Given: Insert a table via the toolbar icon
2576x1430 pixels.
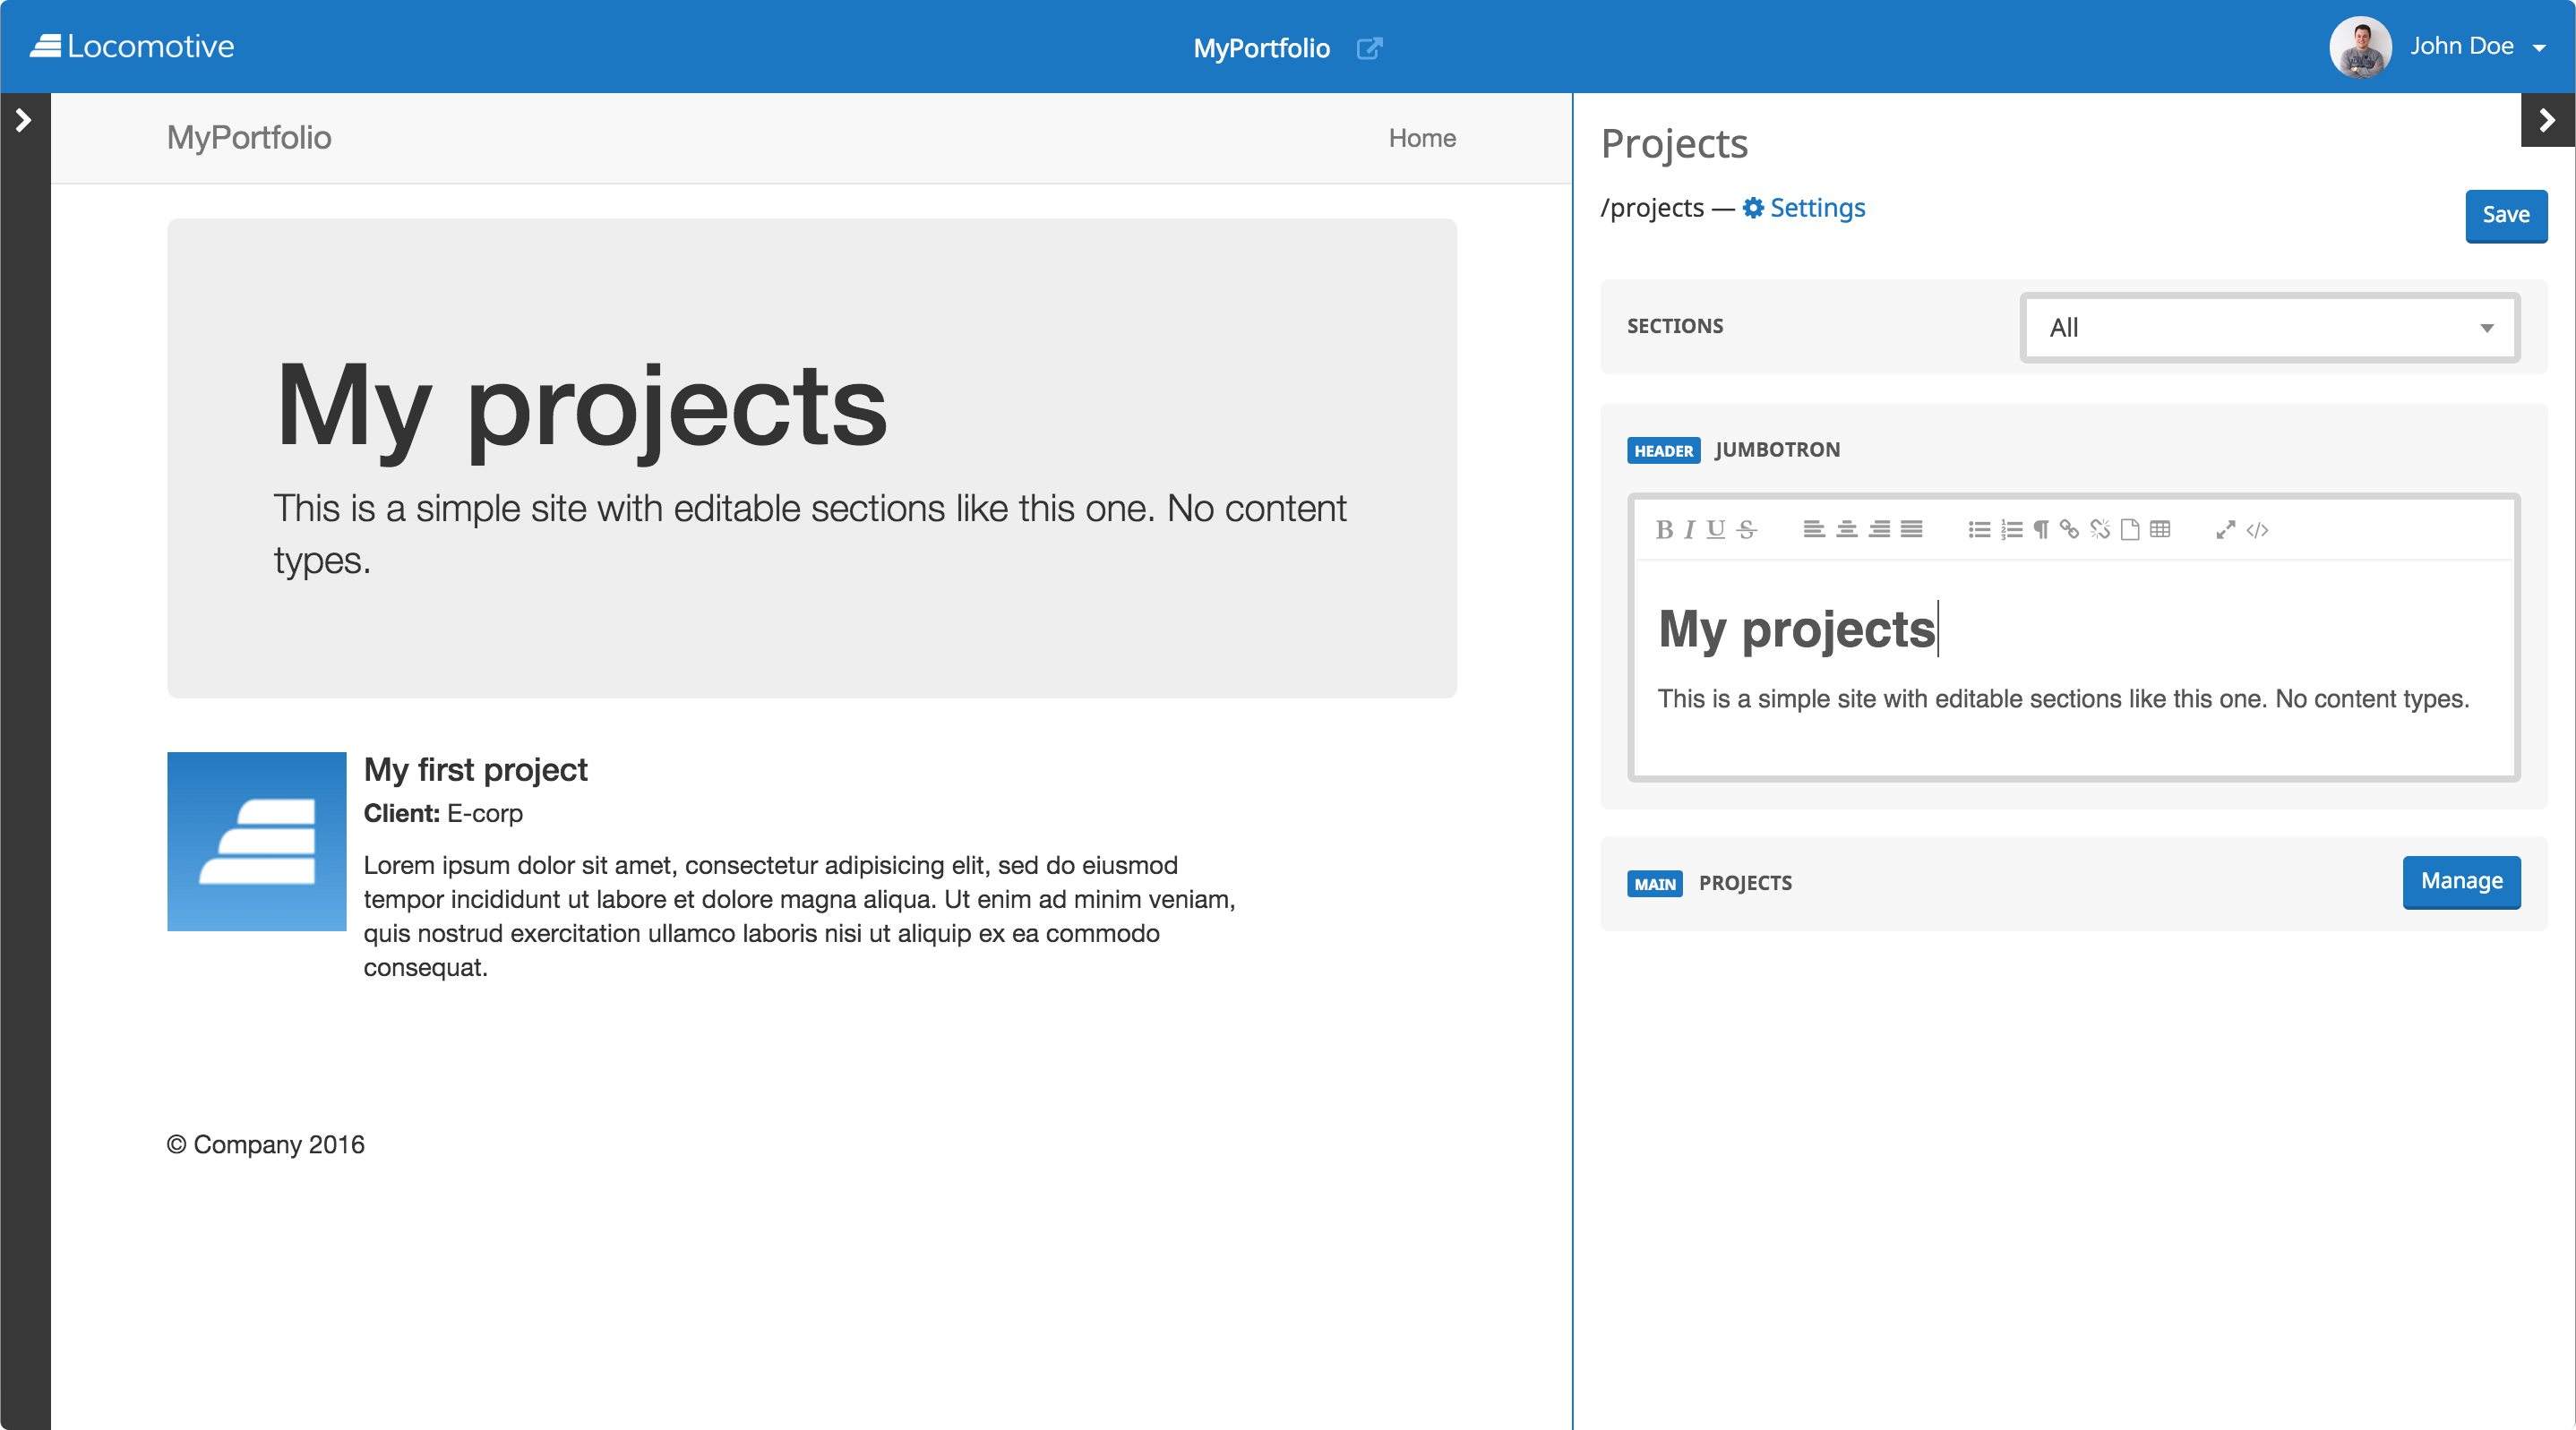Looking at the screenshot, I should coord(2160,530).
